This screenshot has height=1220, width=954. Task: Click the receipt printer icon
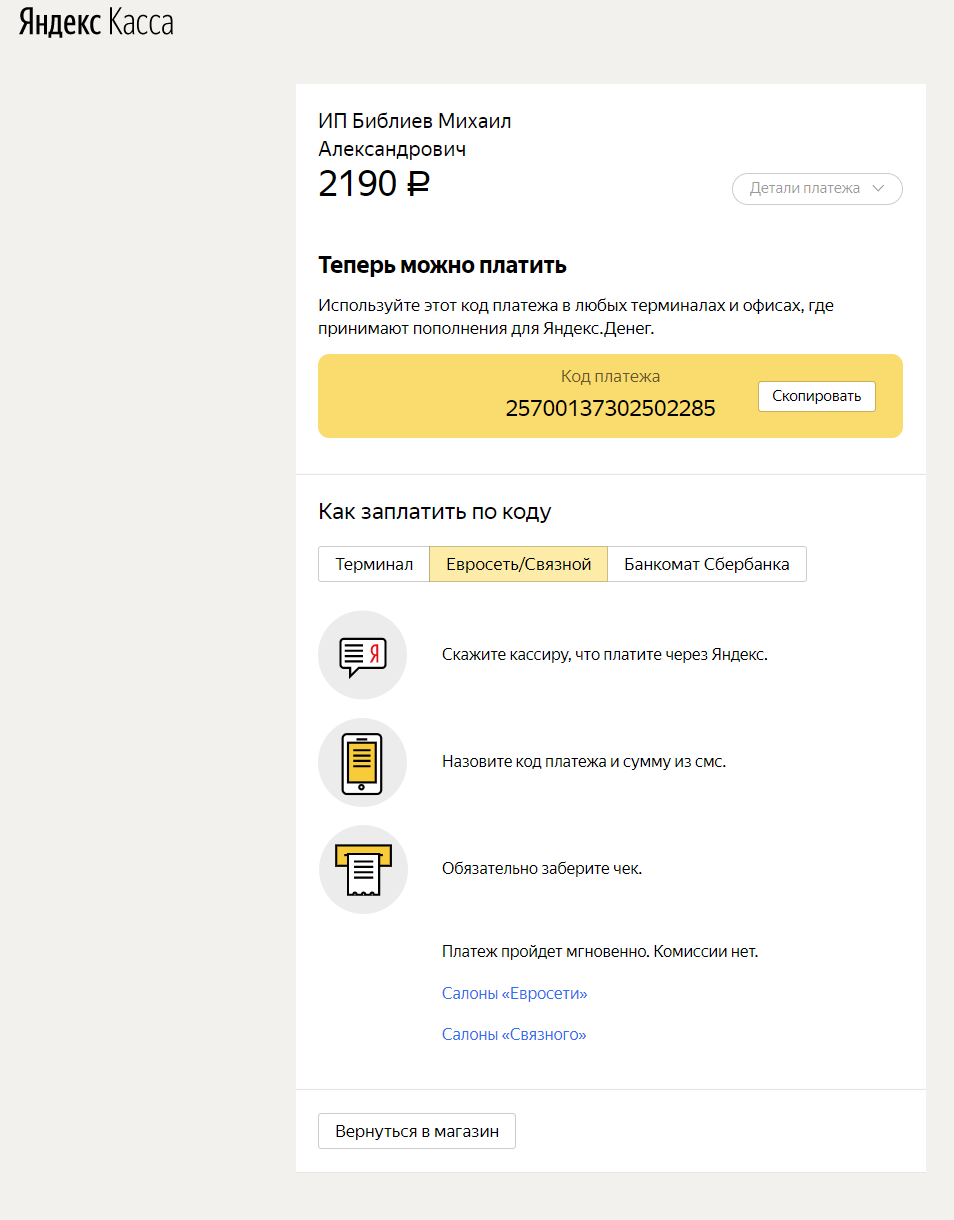[362, 870]
